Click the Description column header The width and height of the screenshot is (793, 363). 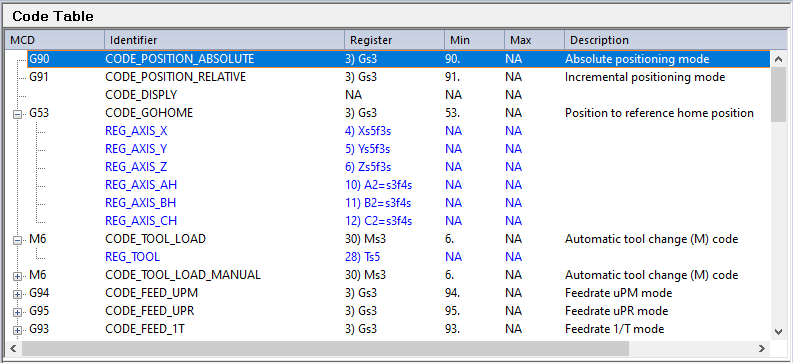click(675, 40)
